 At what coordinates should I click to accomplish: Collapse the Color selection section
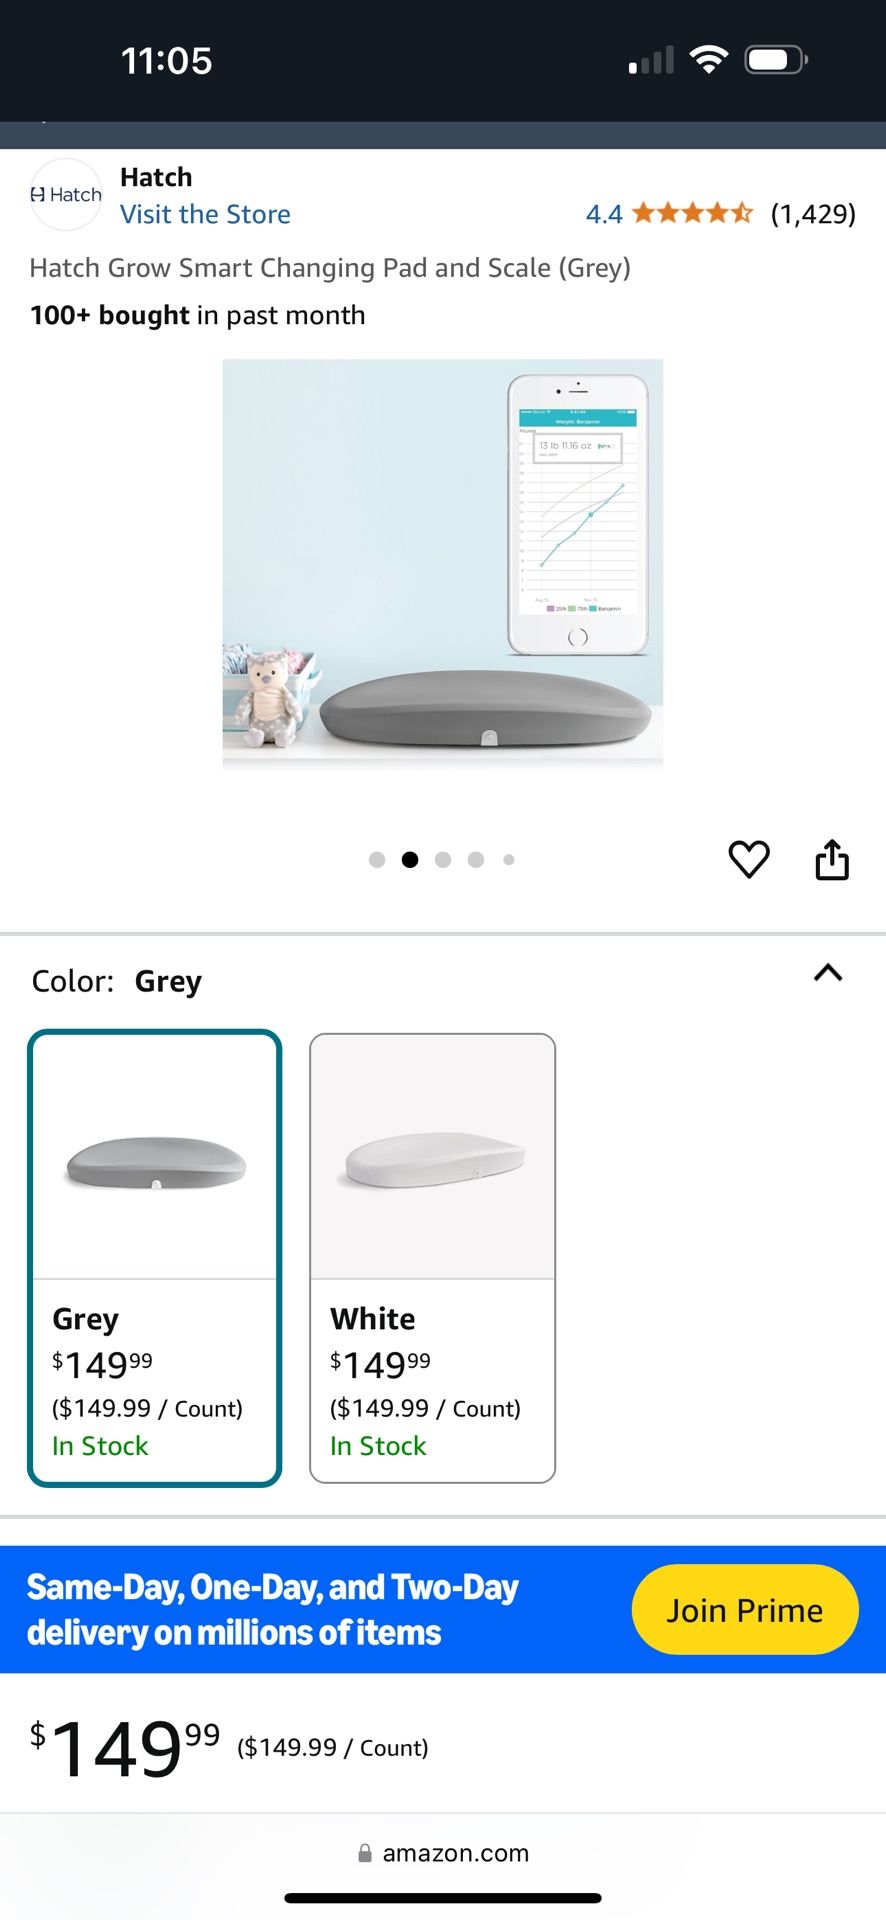828,974
